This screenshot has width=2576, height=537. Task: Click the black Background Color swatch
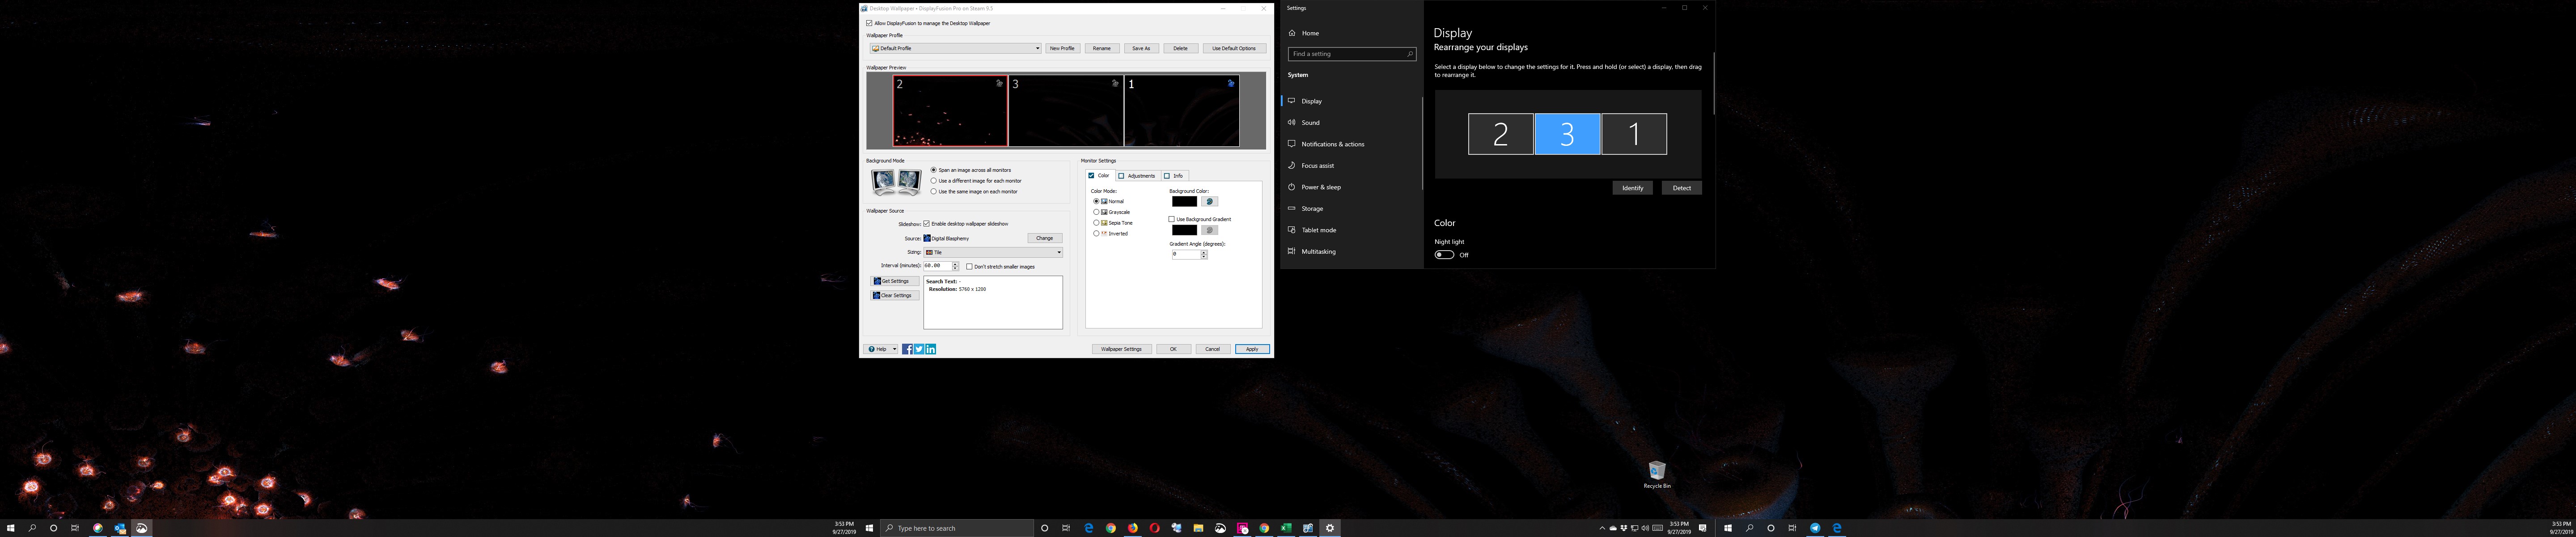(x=1185, y=202)
